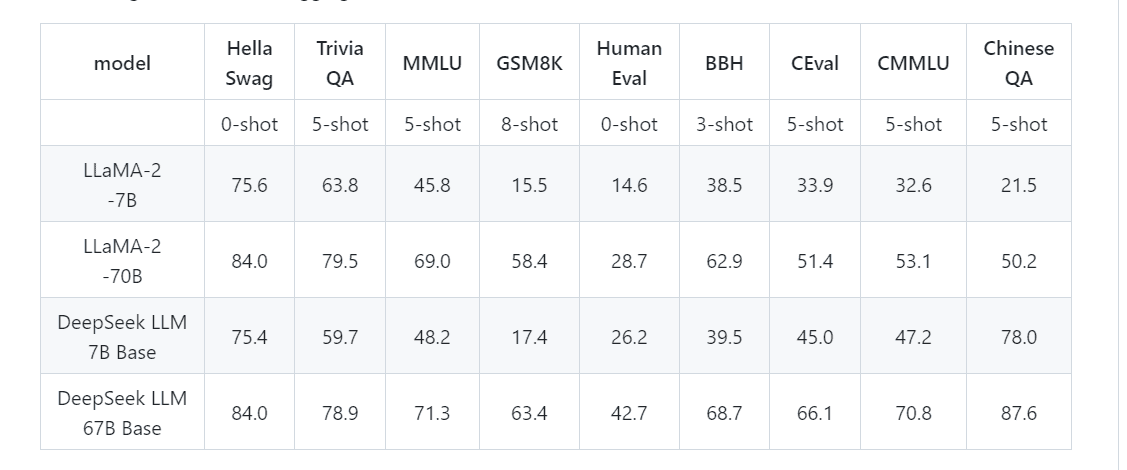
Task: Click the DeepSeek LLM 7B Base label
Action: [x=122, y=337]
